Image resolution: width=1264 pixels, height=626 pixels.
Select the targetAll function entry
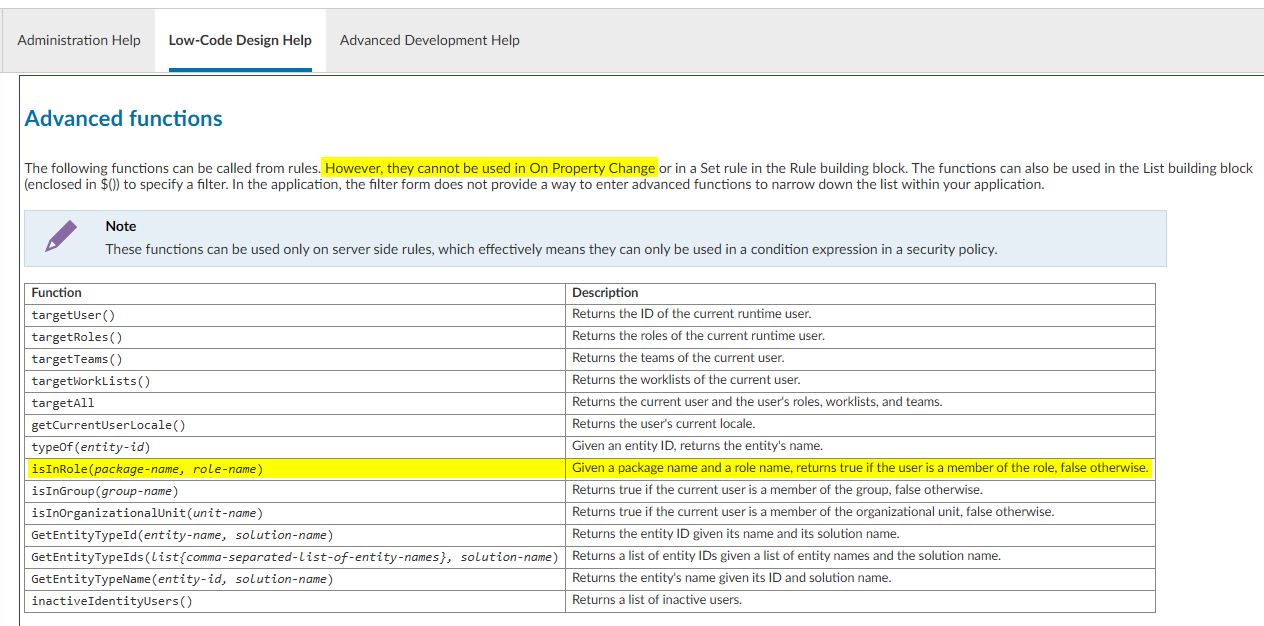pyautogui.click(x=63, y=403)
